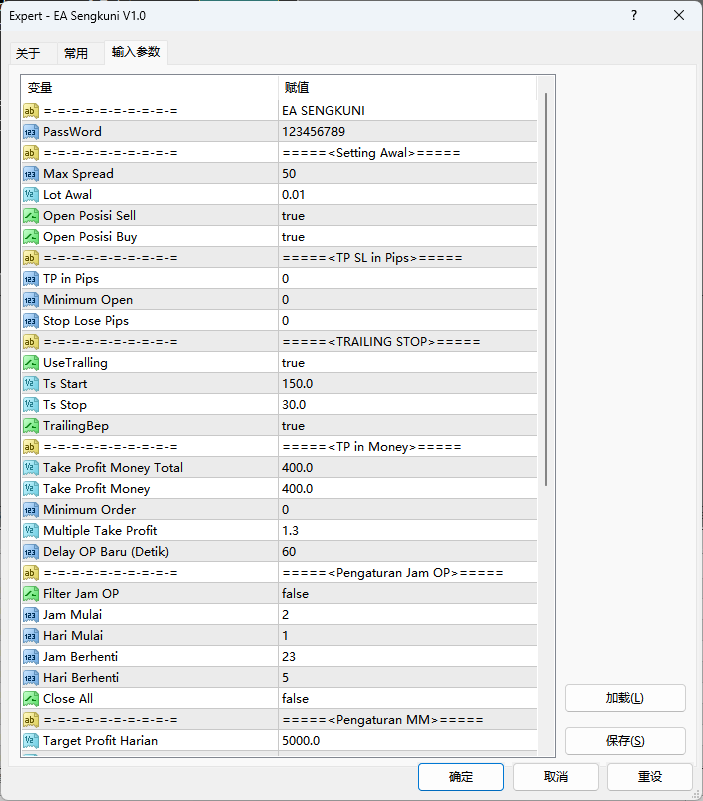The image size is (703, 801).
Task: Click the decimal icon beside Lot Awal
Action: pyautogui.click(x=31, y=195)
